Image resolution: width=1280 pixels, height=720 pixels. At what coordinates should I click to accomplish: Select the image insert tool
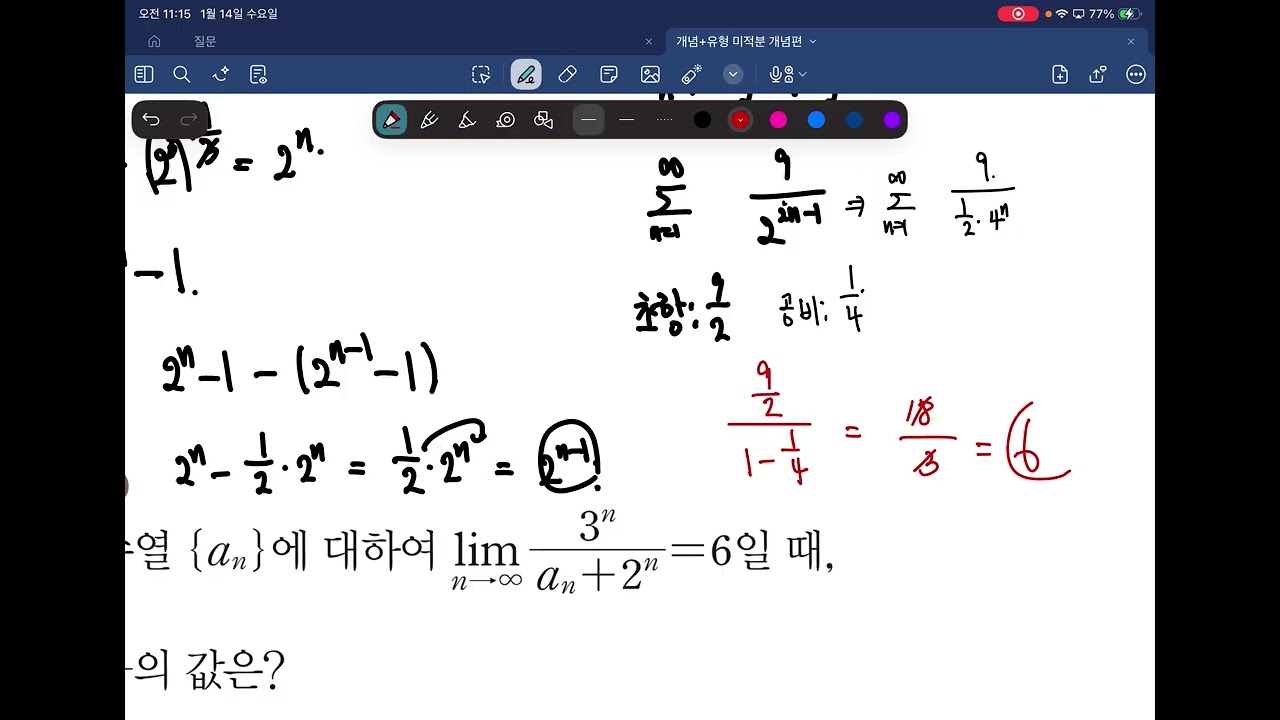650,74
